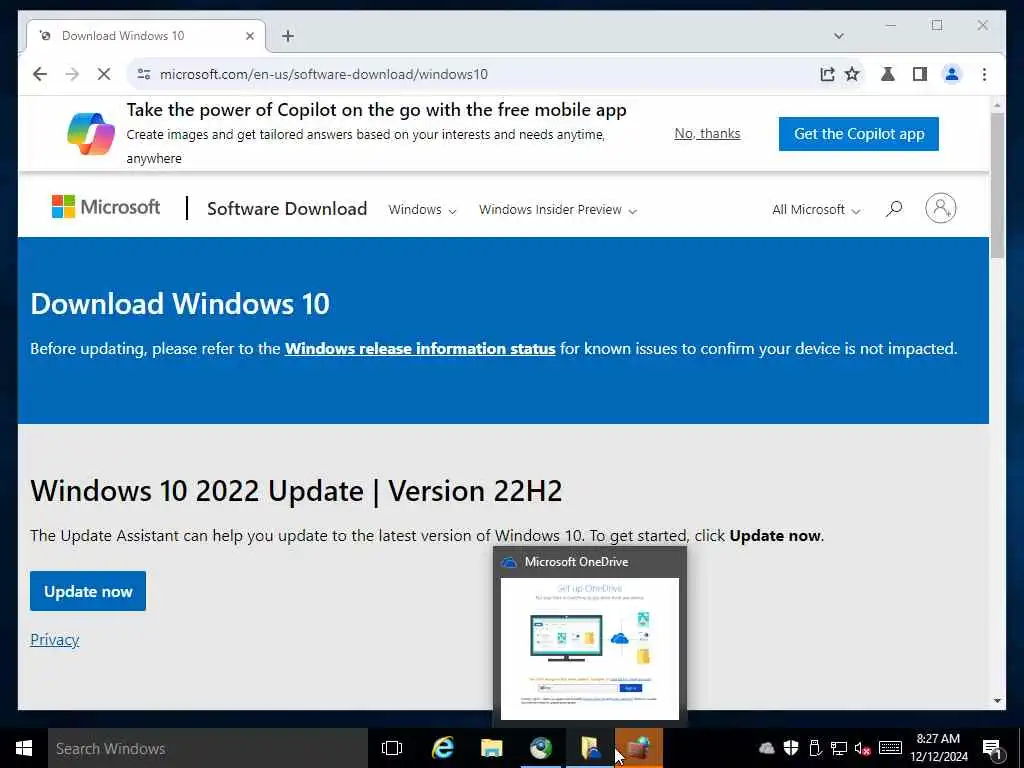The image size is (1024, 768).
Task: Open the Windows Start menu
Action: click(24, 748)
